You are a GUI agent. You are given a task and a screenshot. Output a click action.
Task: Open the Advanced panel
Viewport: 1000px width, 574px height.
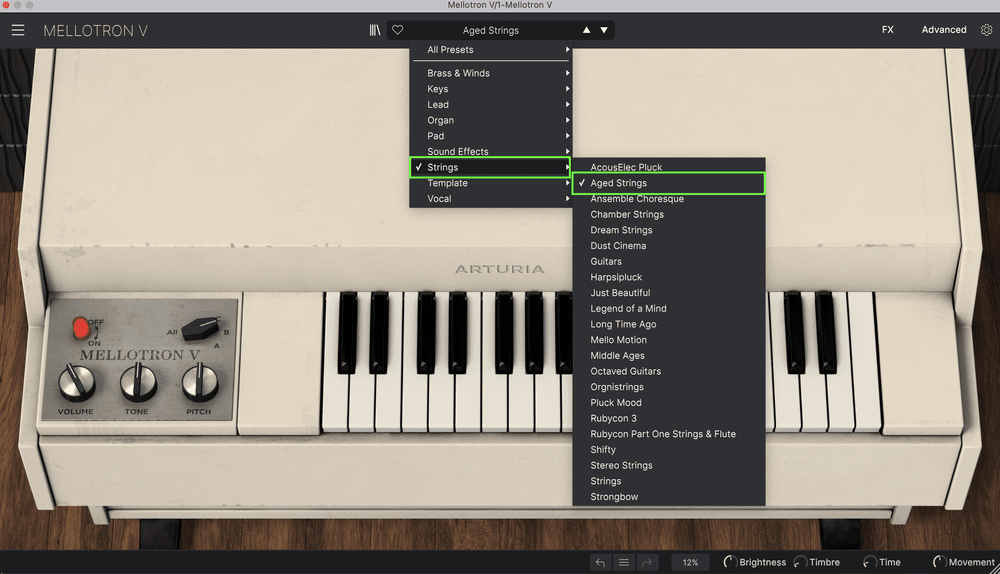click(x=944, y=30)
